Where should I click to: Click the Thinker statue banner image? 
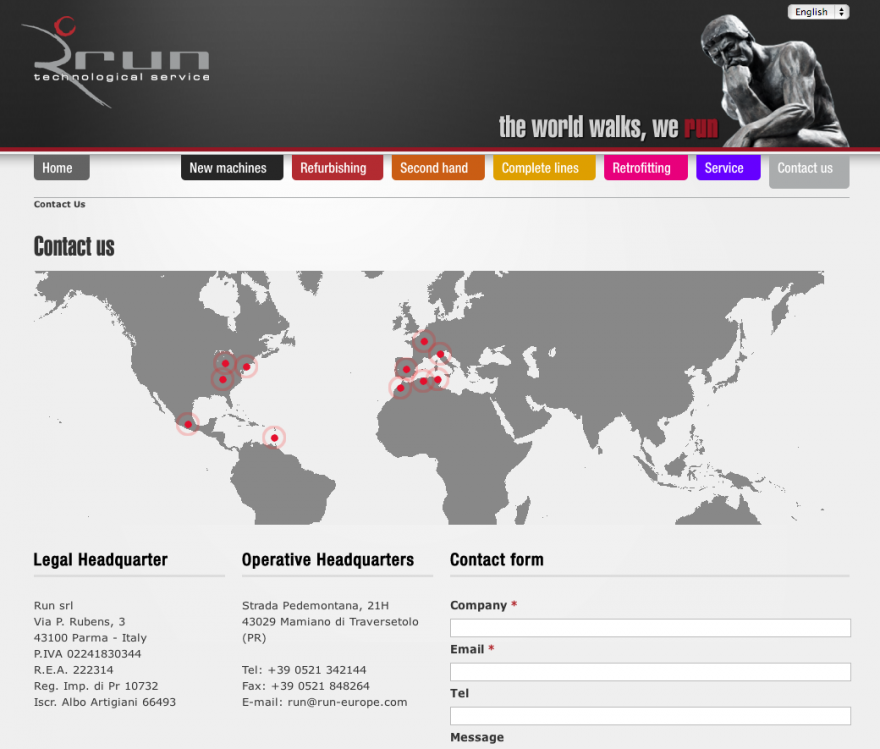pos(774,81)
